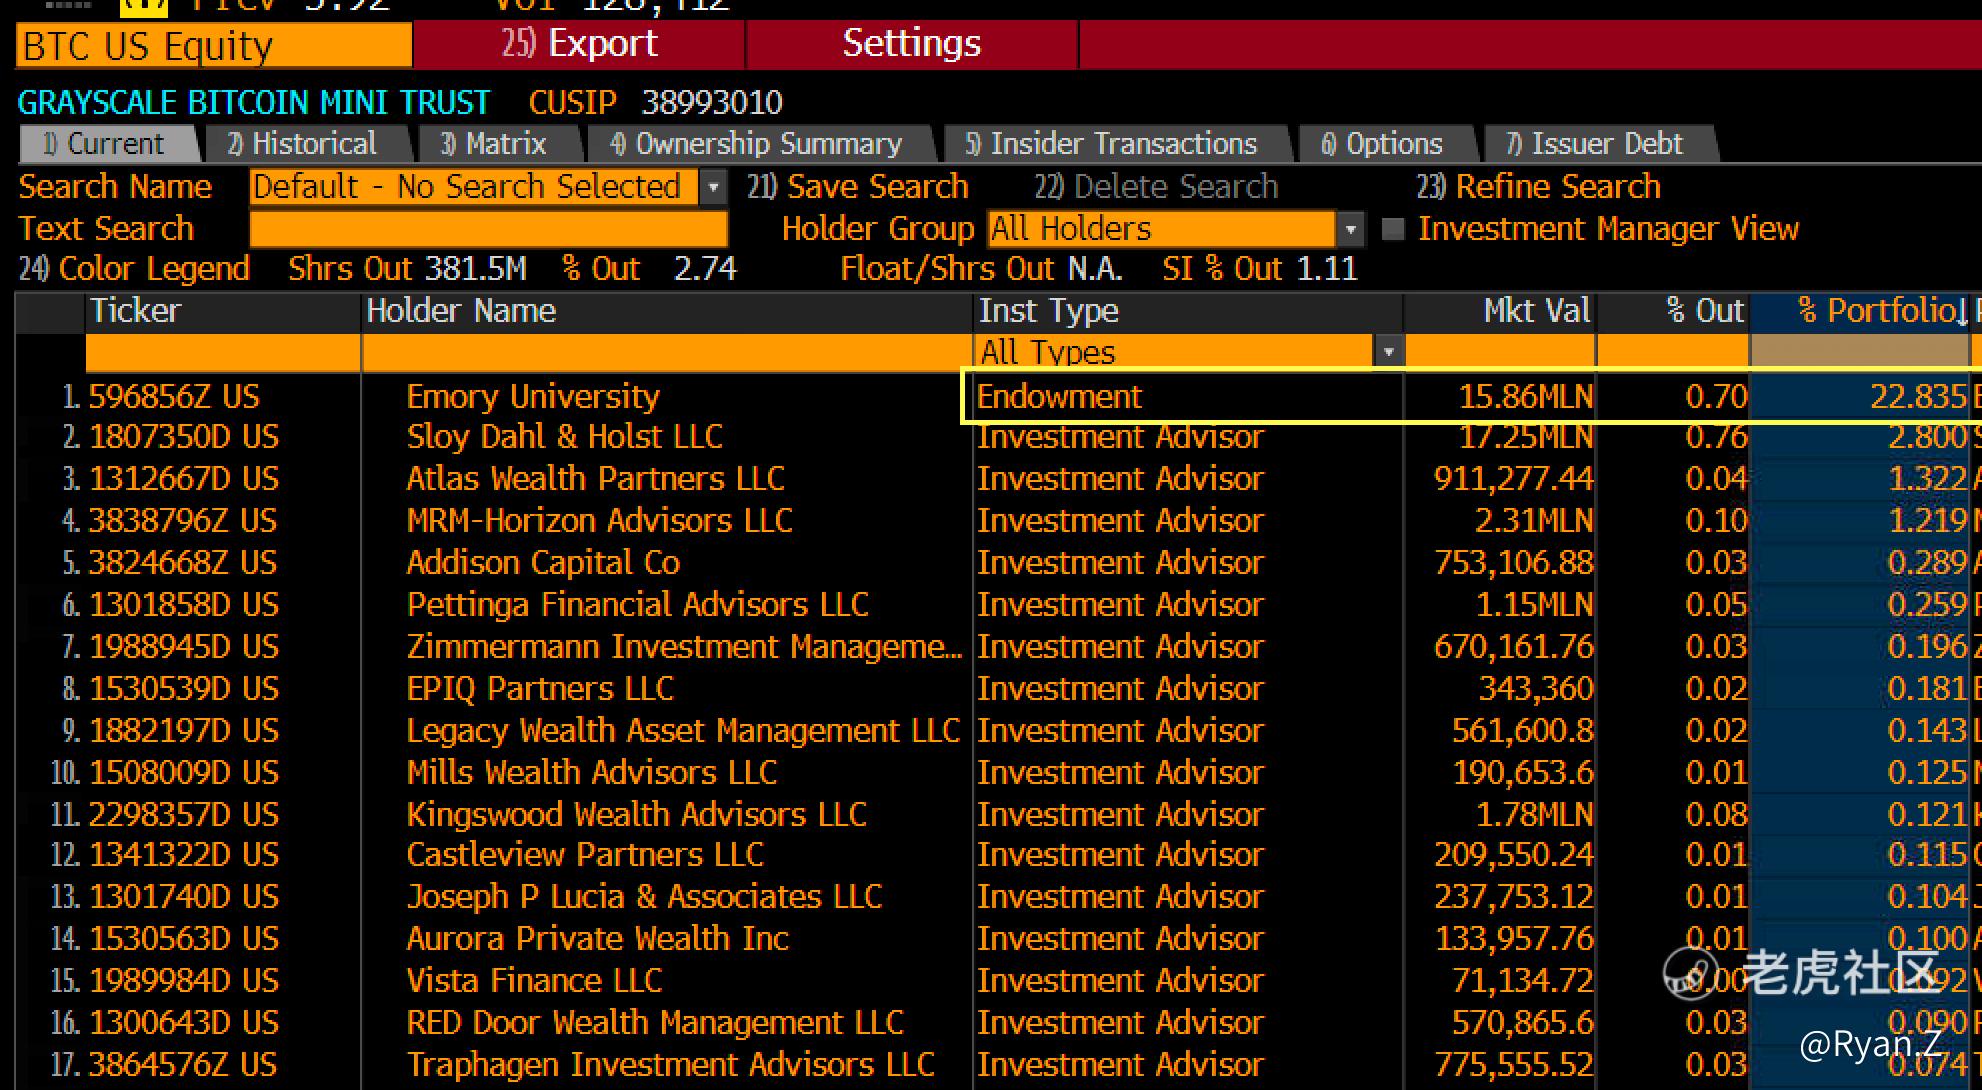Click the BTC US Equity security field
This screenshot has width=1982, height=1090.
pyautogui.click(x=214, y=46)
